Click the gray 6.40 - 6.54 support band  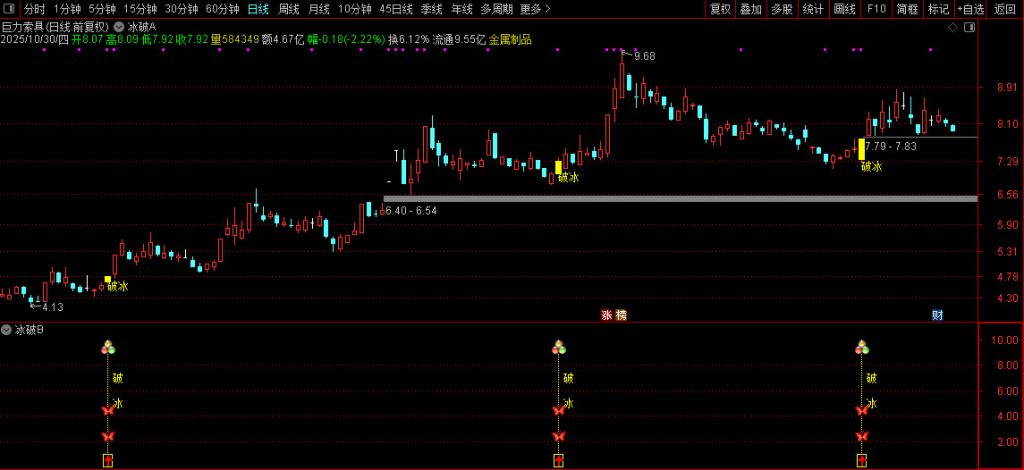[x=680, y=199]
